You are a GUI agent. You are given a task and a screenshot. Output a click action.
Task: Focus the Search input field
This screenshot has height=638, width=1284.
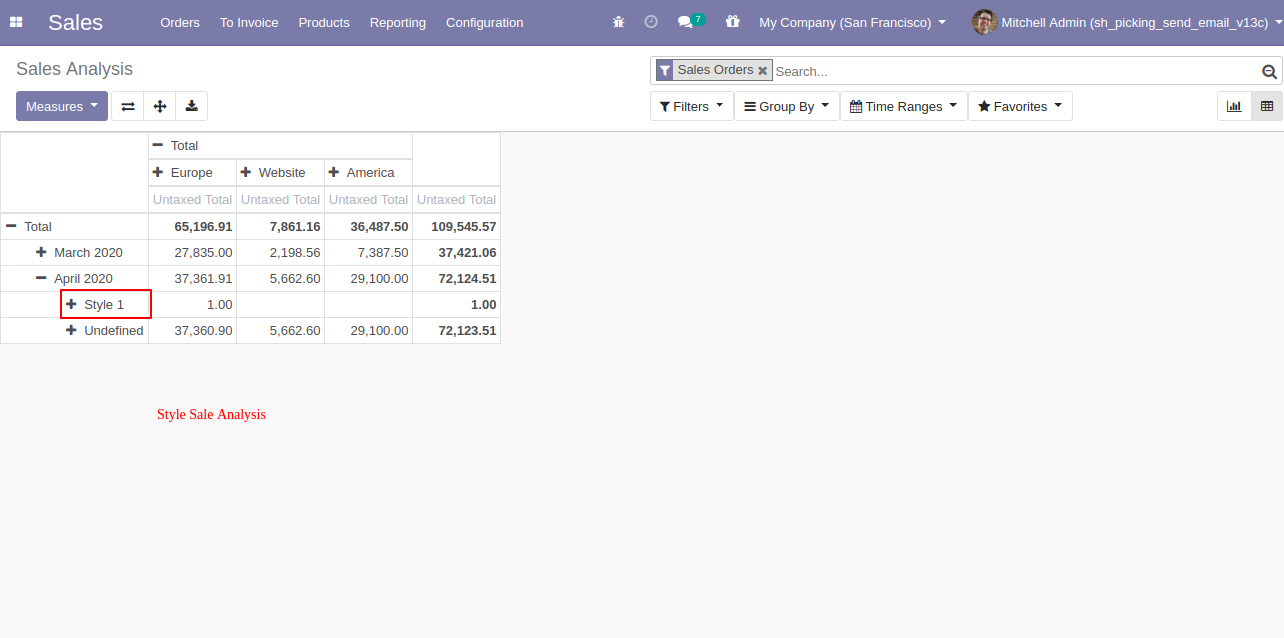(1015, 71)
